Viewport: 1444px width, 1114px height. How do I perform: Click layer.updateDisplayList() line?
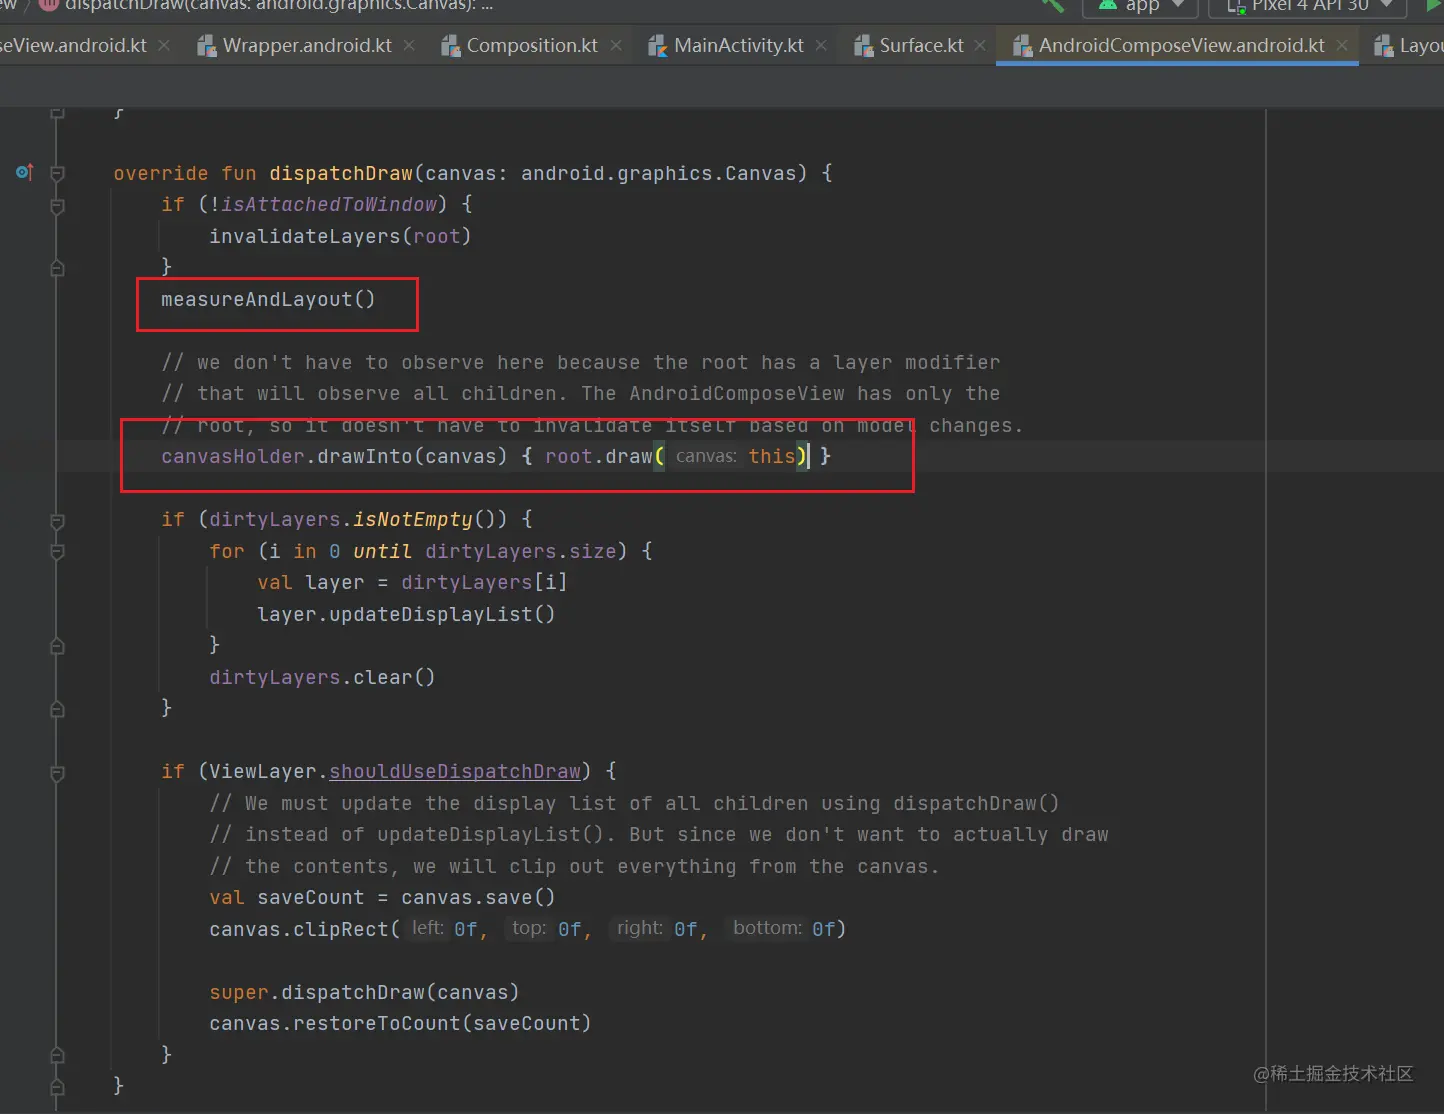pos(406,614)
